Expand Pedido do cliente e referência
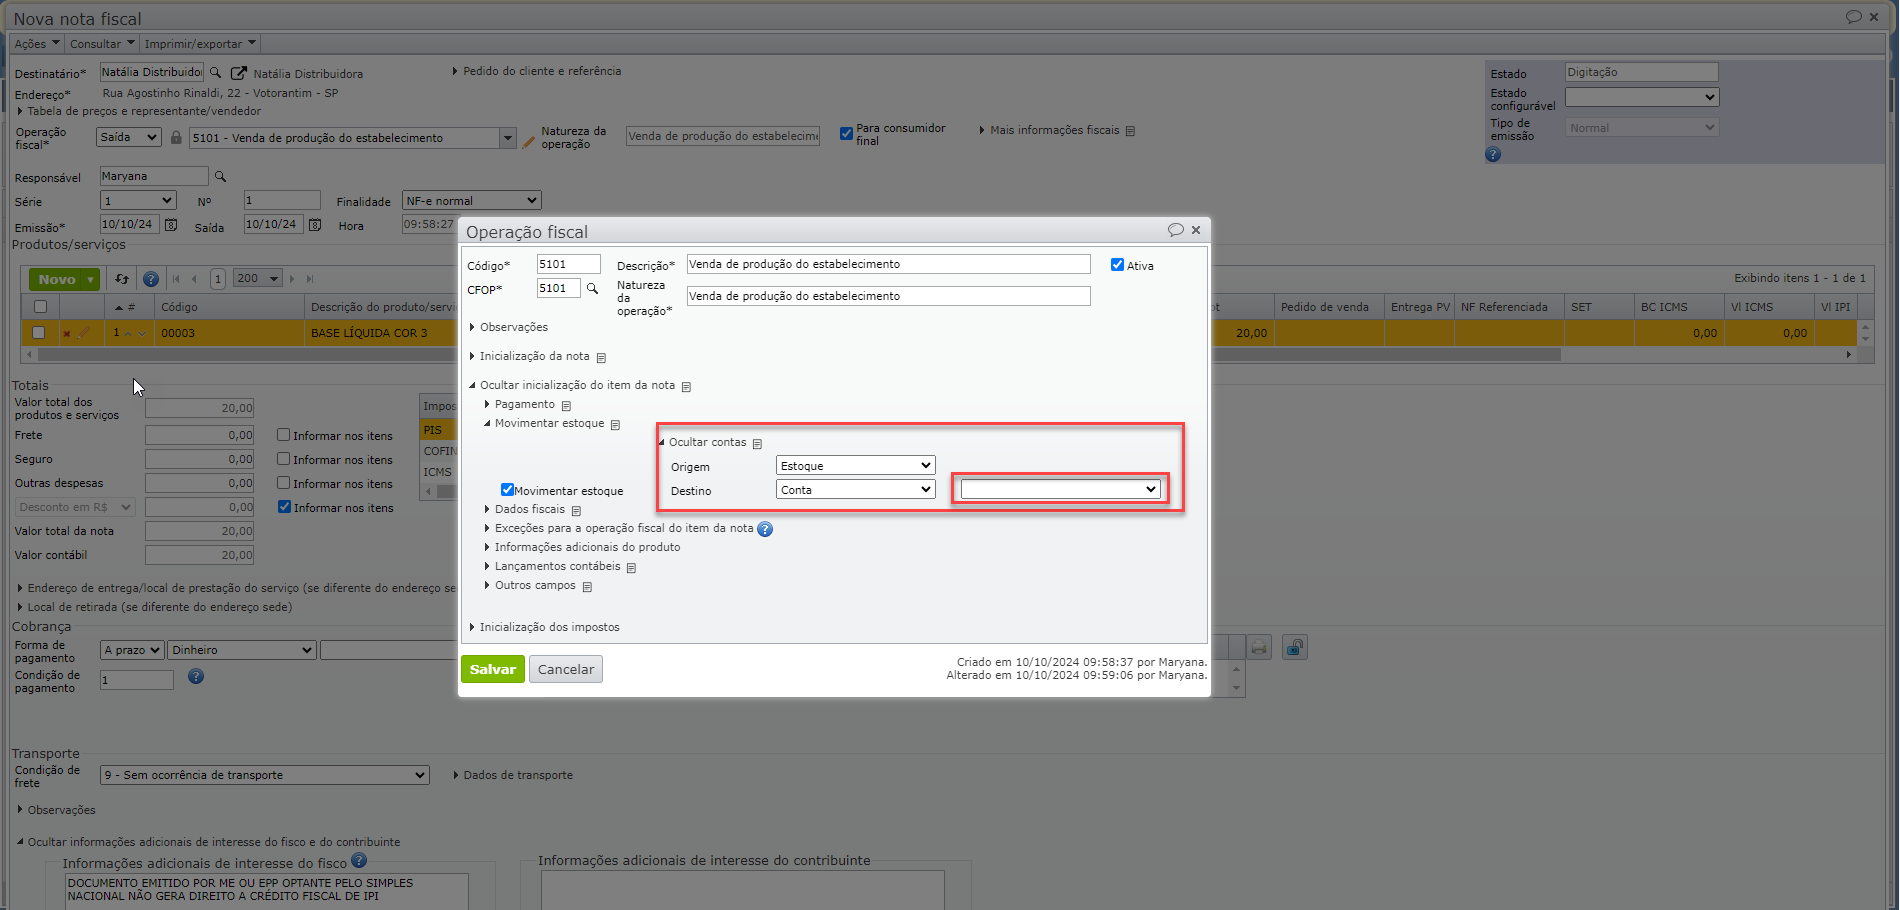Image resolution: width=1900 pixels, height=910 pixels. [x=537, y=72]
